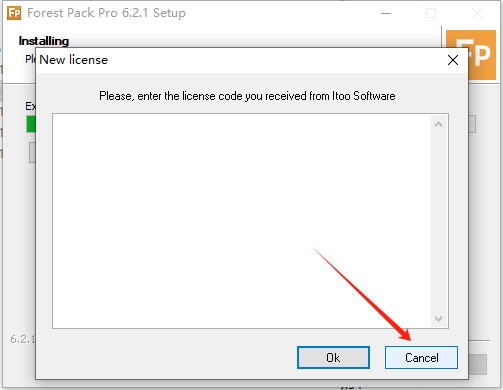The image size is (503, 390).
Task: Click the license box scrollbar down arrow
Action: point(438,319)
